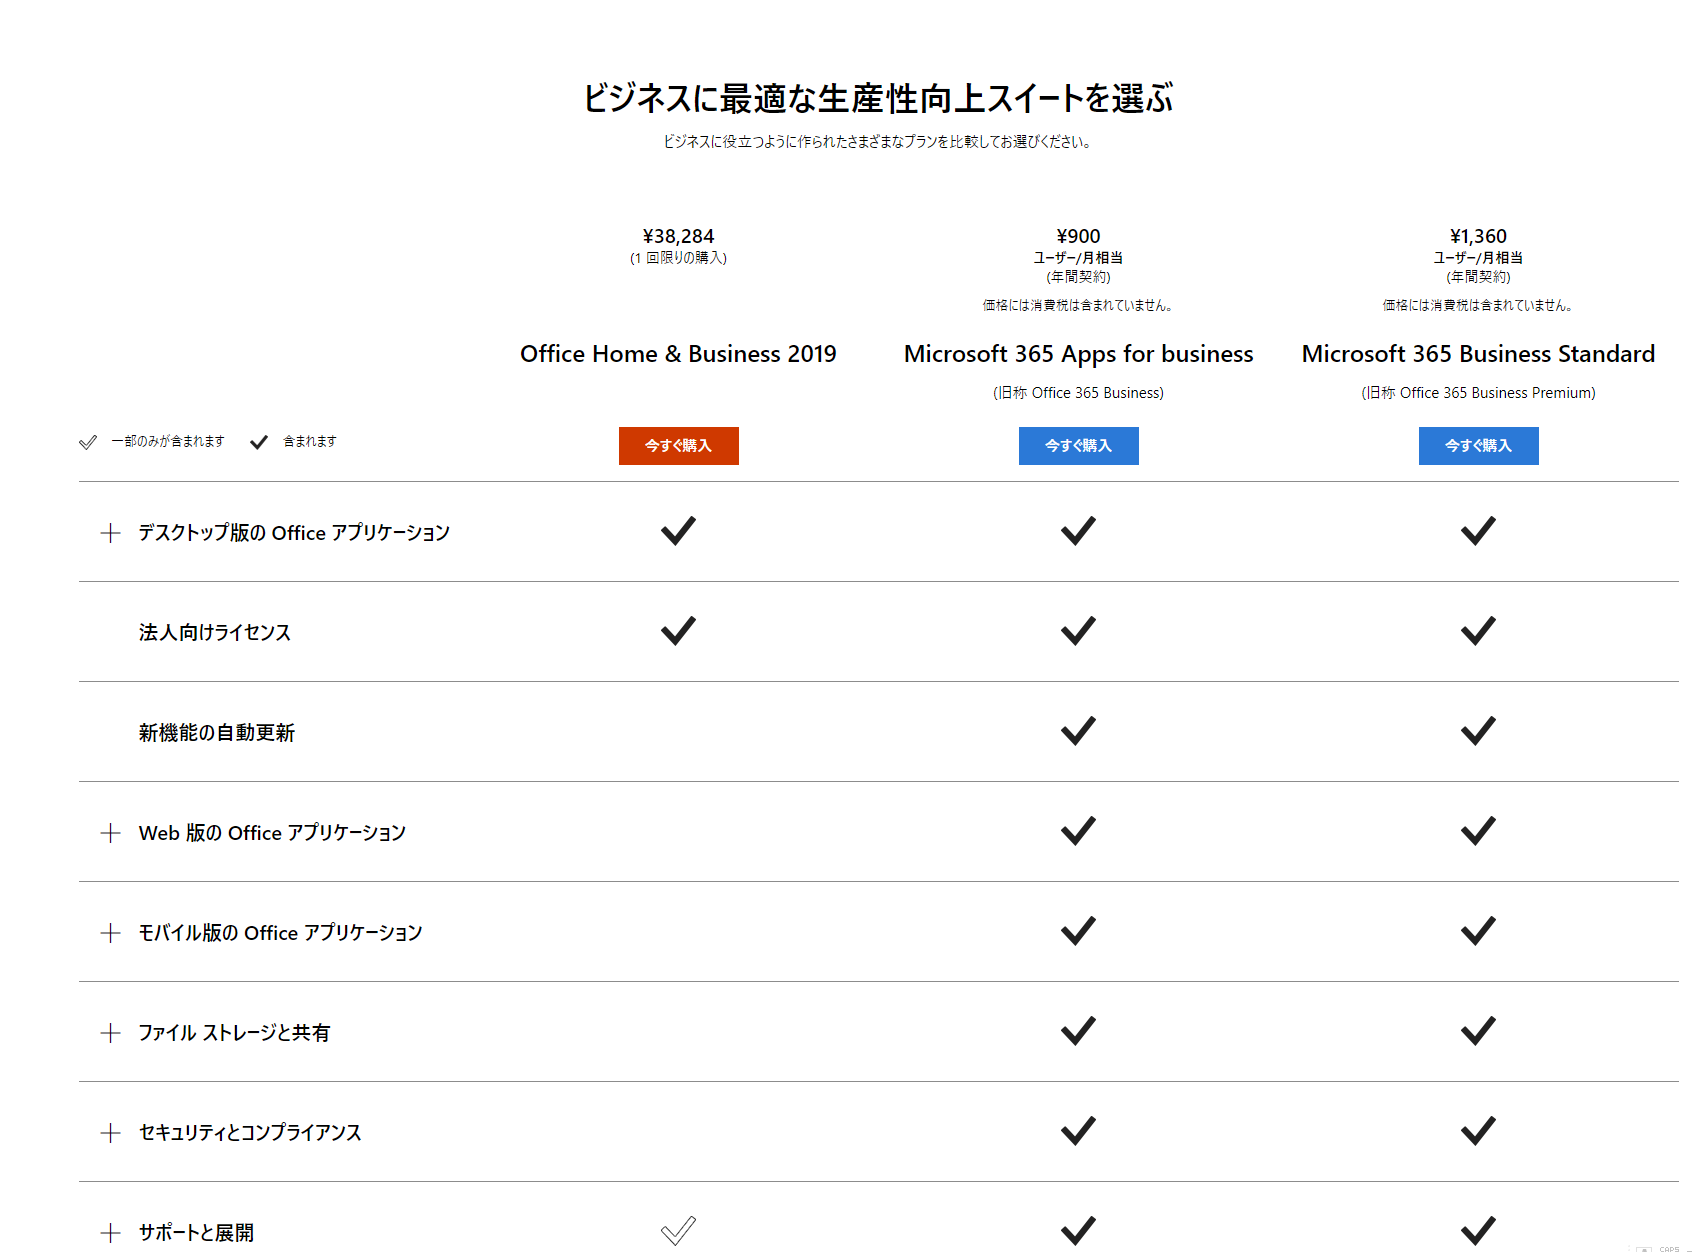The height and width of the screenshot is (1252, 1705).
Task: Click デスクトップ版 checkmark under Microsoft 365 Business Standard
Action: coord(1478,531)
